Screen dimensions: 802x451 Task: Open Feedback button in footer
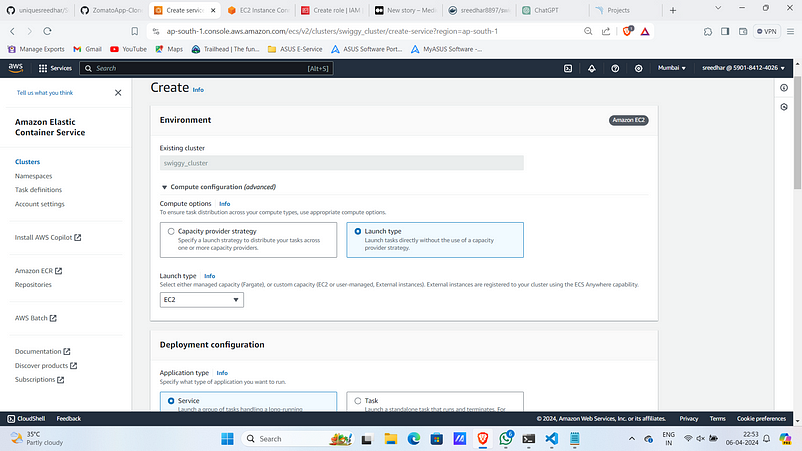[x=69, y=418]
